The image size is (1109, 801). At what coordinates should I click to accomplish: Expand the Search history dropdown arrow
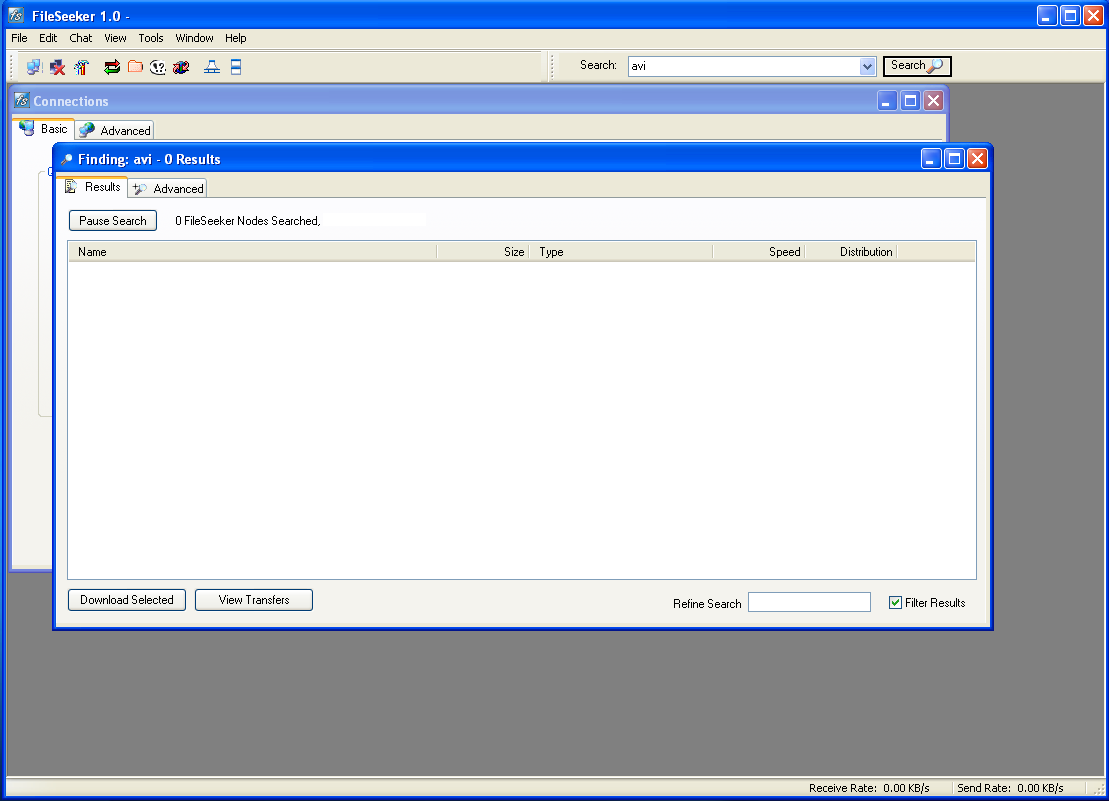coord(867,66)
